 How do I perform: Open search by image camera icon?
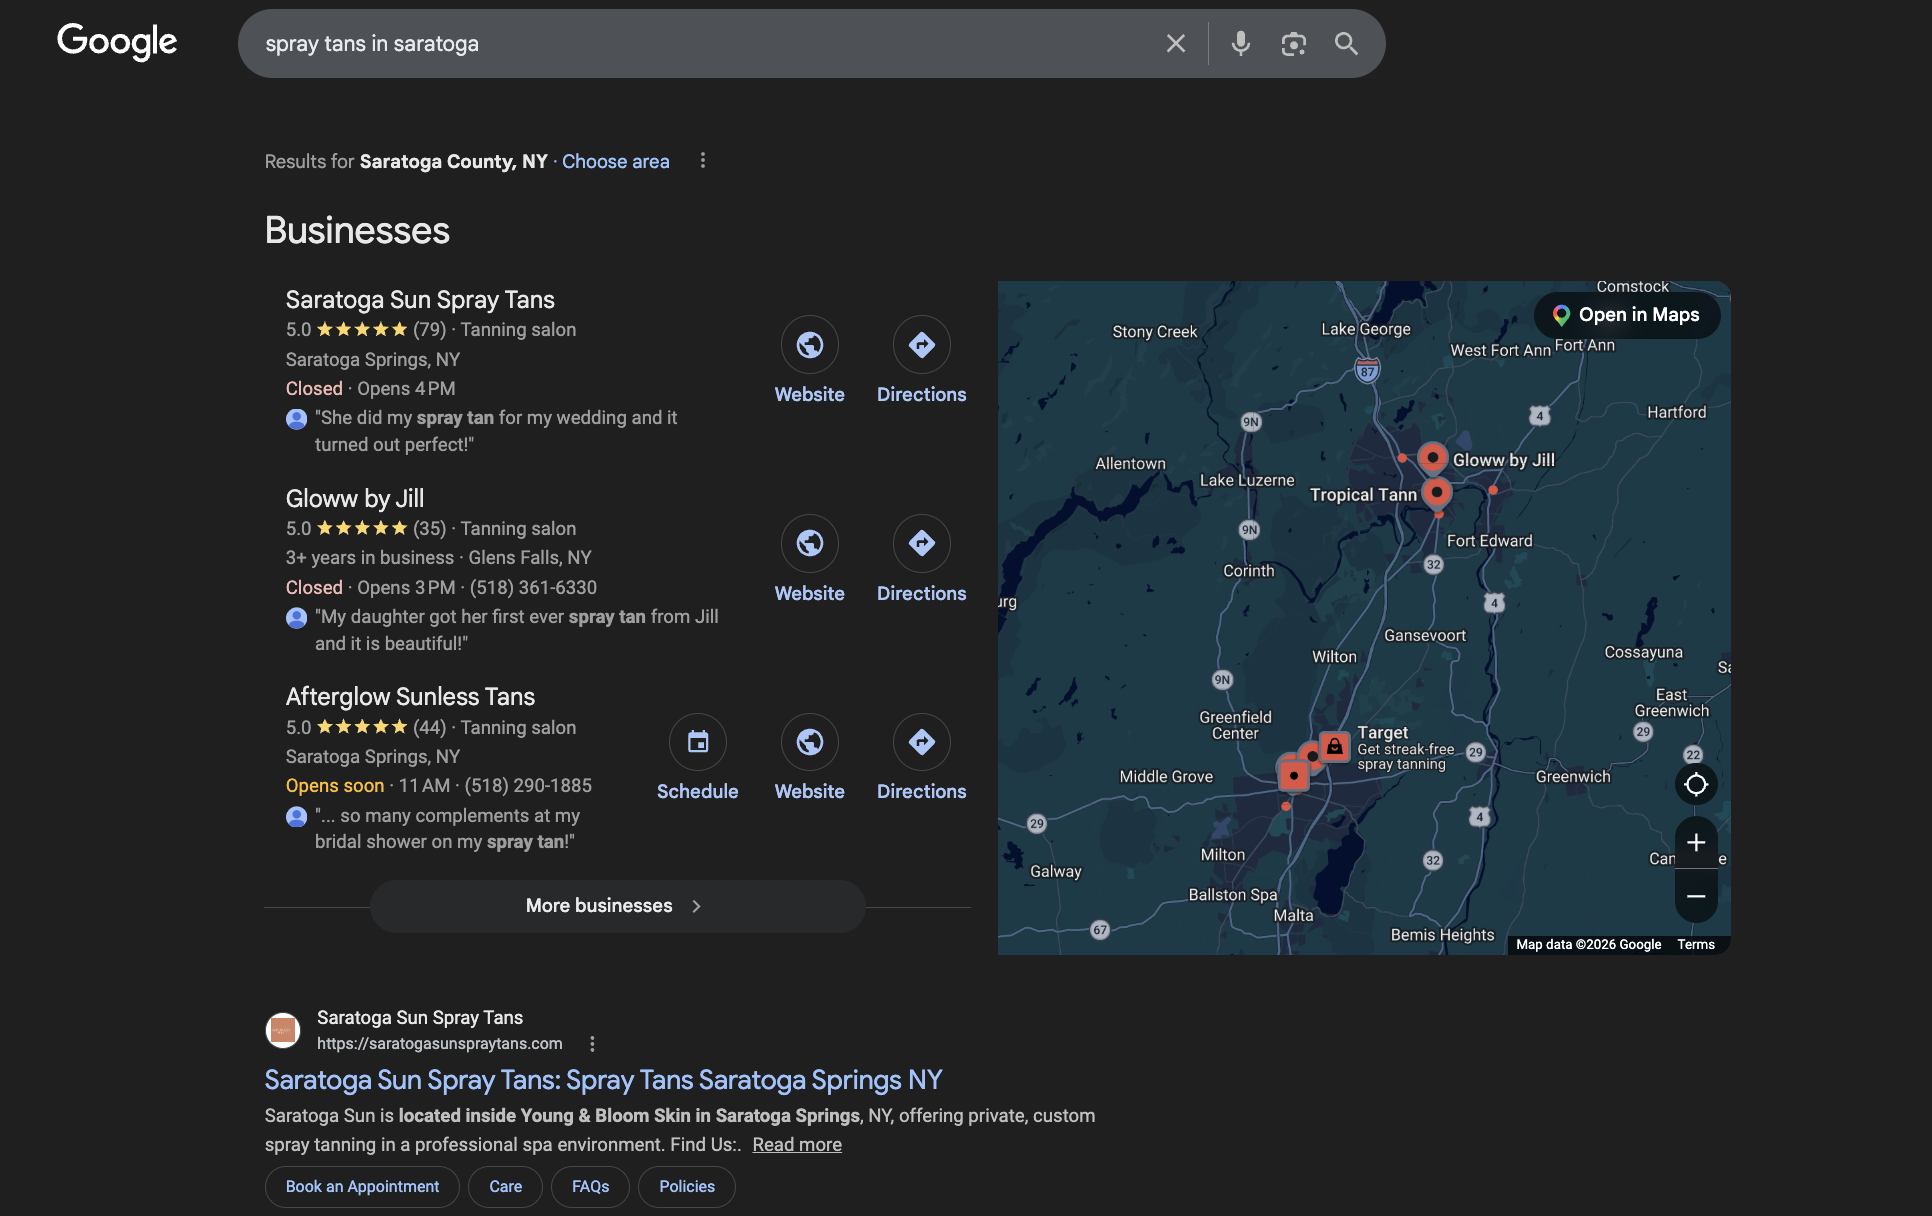click(1294, 44)
